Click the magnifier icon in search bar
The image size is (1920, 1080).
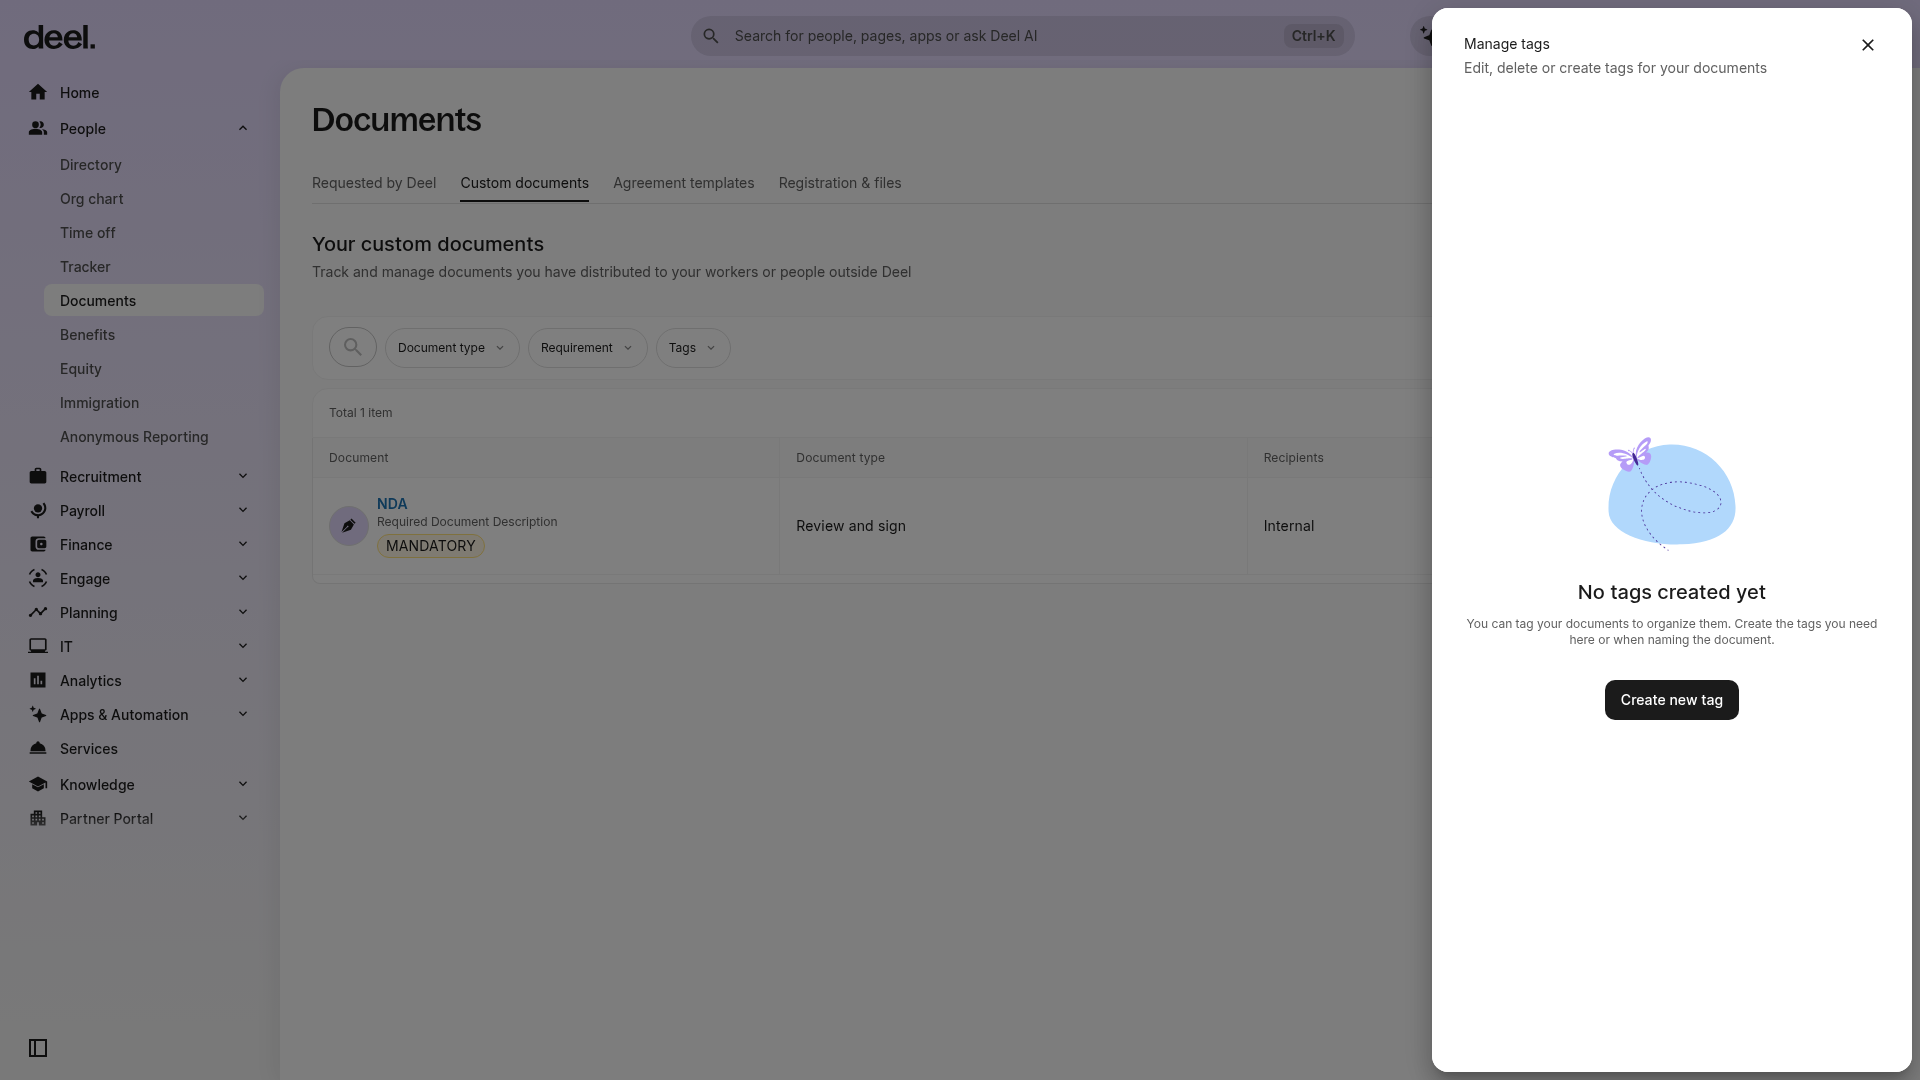pyautogui.click(x=711, y=36)
